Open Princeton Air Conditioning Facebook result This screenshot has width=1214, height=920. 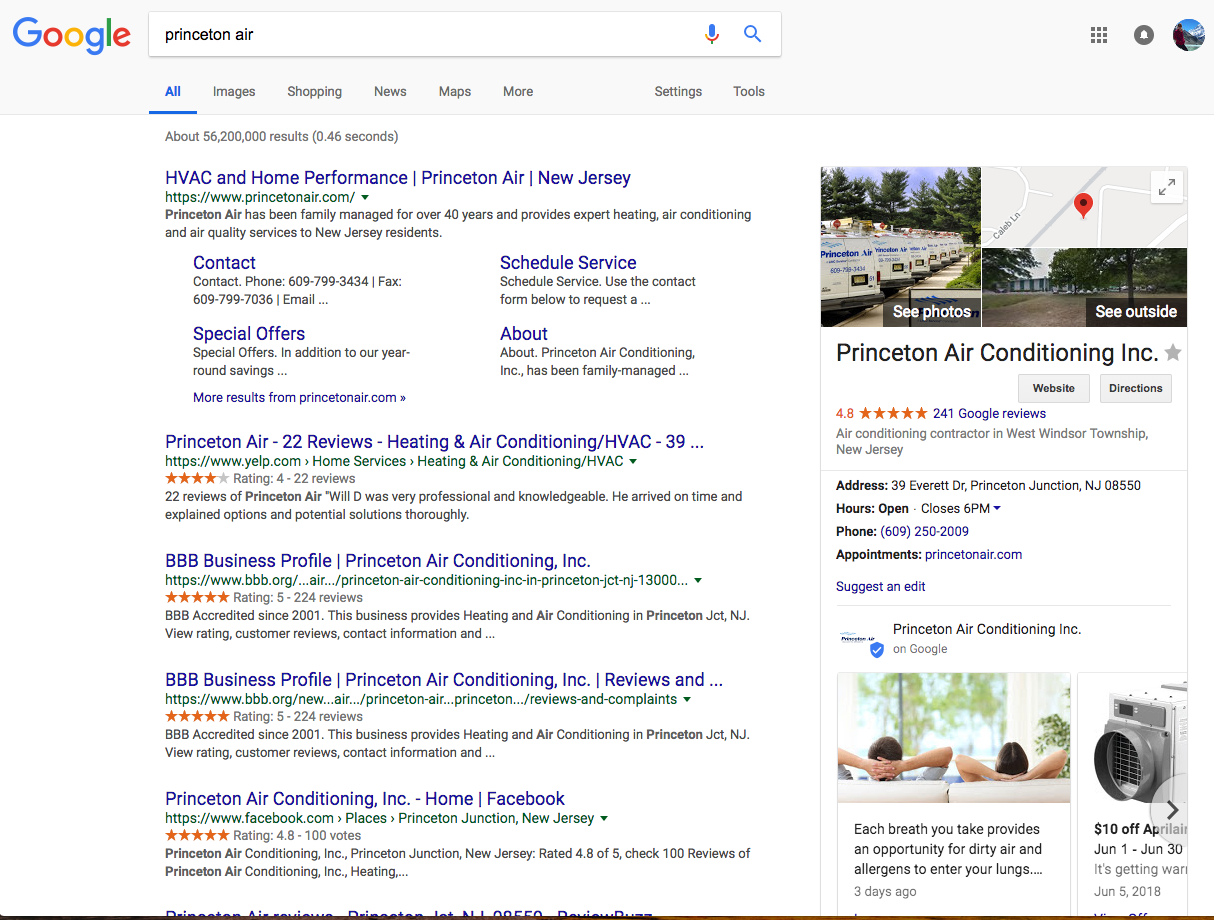point(365,799)
